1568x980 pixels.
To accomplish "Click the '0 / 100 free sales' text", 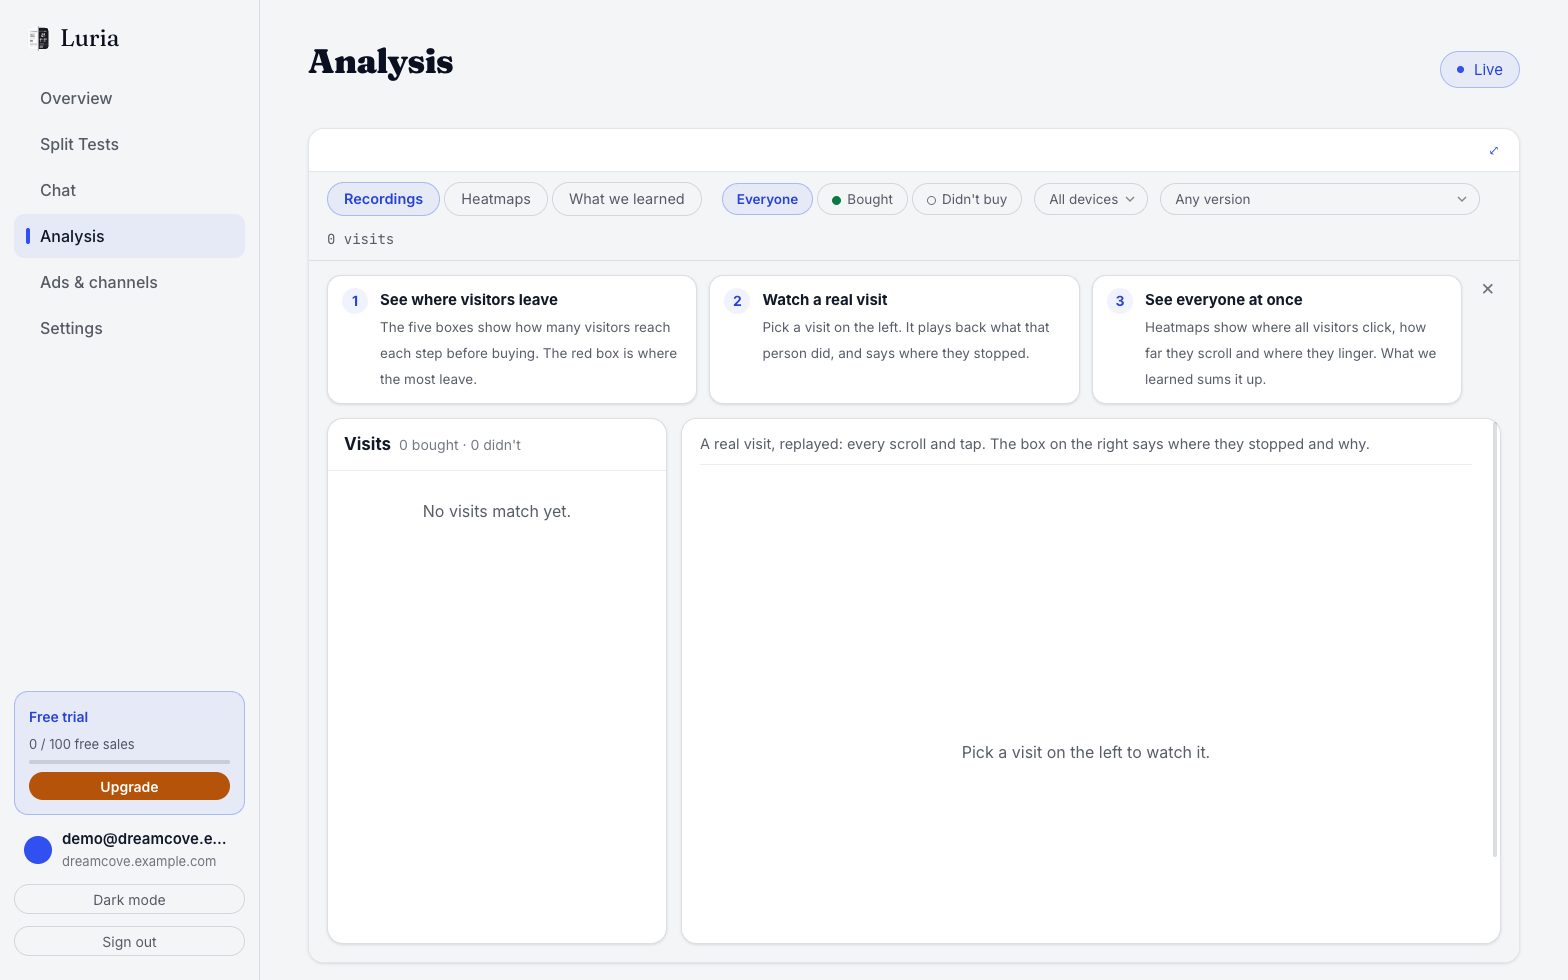I will [x=82, y=744].
